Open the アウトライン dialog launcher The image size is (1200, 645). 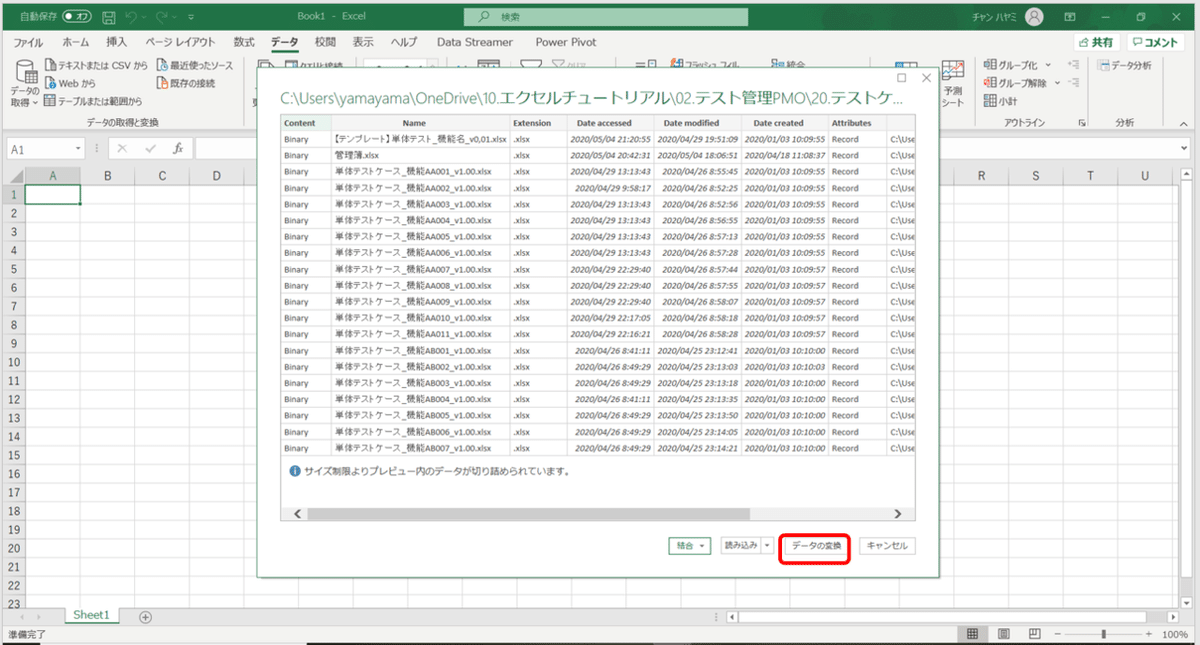coord(1082,123)
